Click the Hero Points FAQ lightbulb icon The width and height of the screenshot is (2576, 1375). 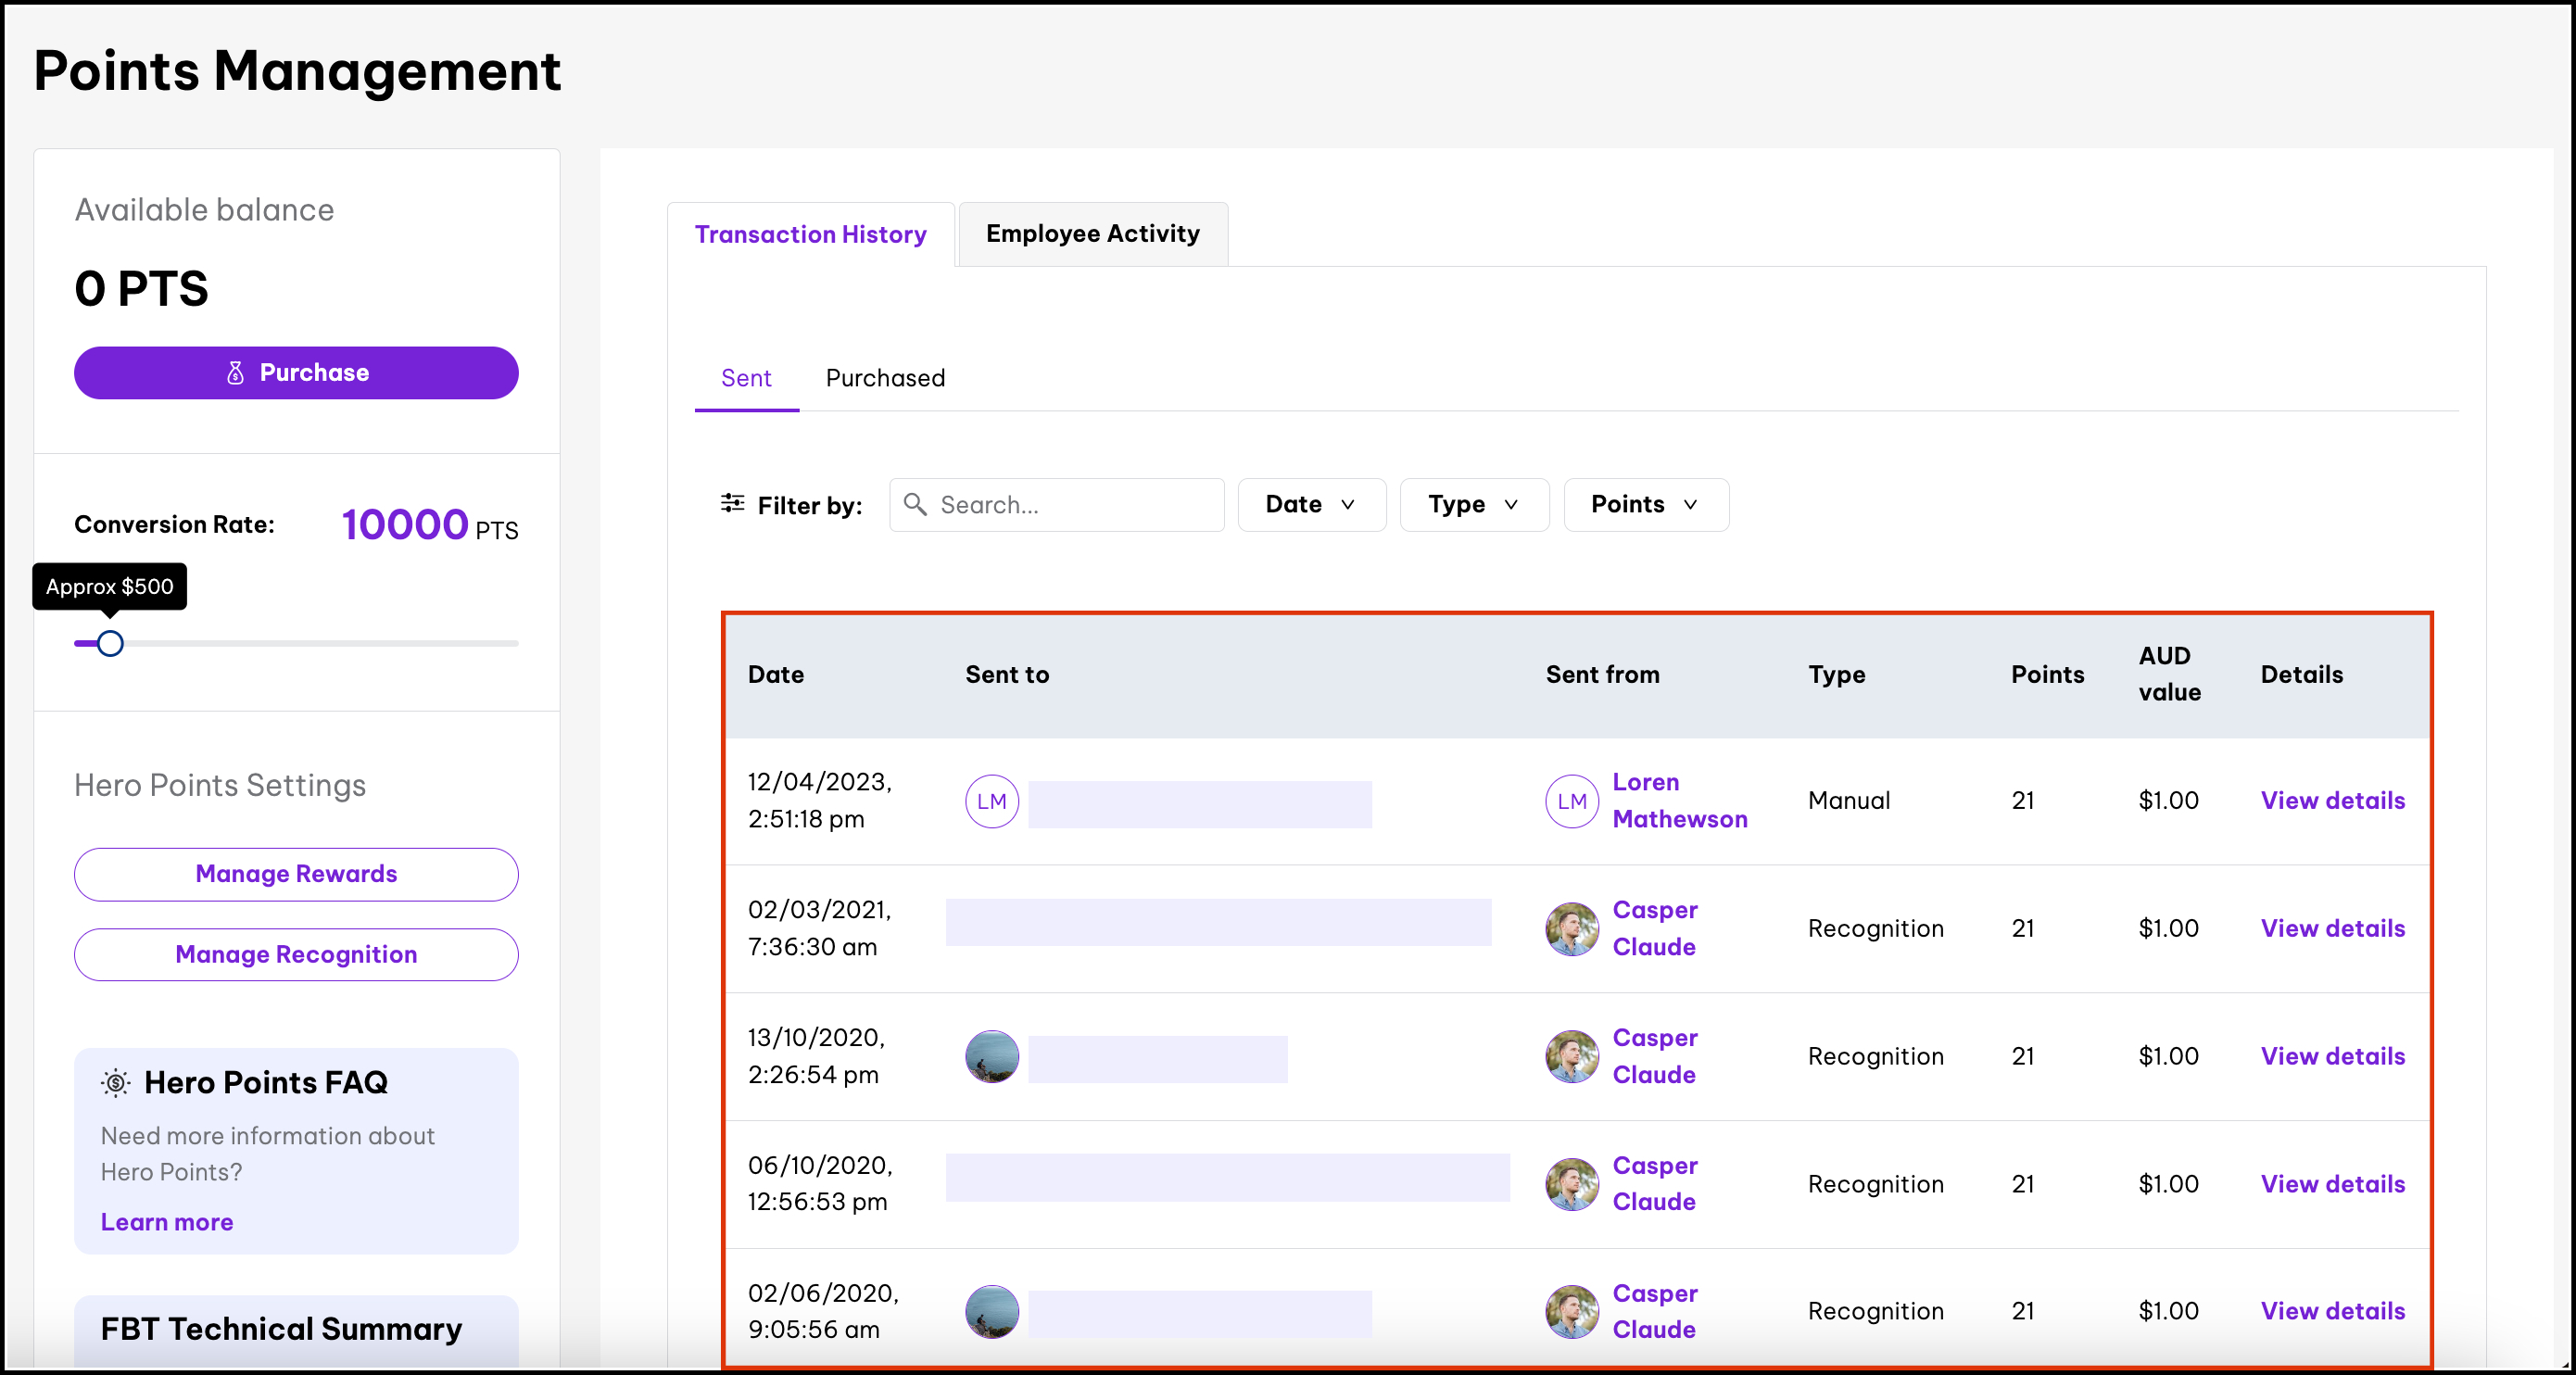click(x=116, y=1082)
